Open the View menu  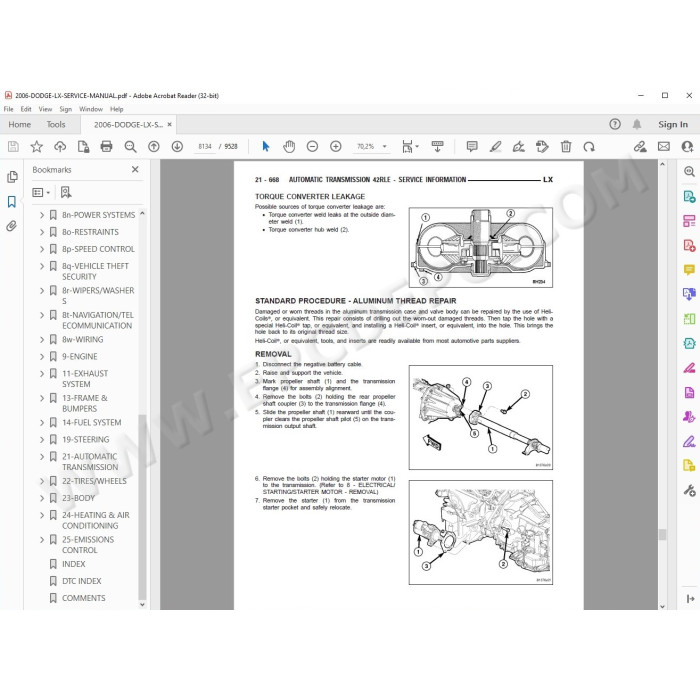45,109
